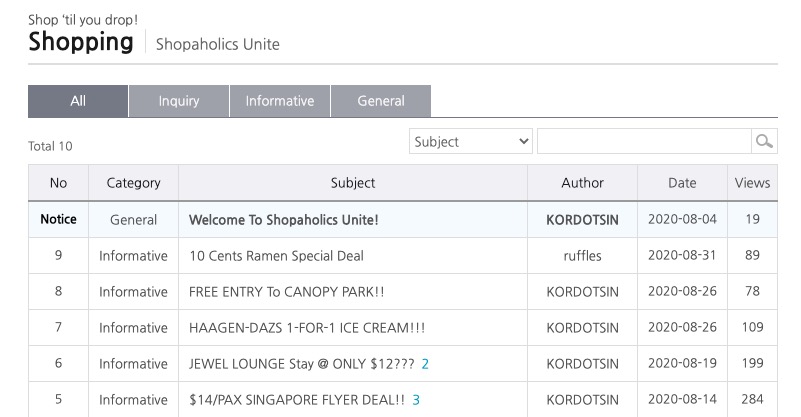Screen dimensions: 801x417
Task: Click the Views column header
Action: coord(752,183)
